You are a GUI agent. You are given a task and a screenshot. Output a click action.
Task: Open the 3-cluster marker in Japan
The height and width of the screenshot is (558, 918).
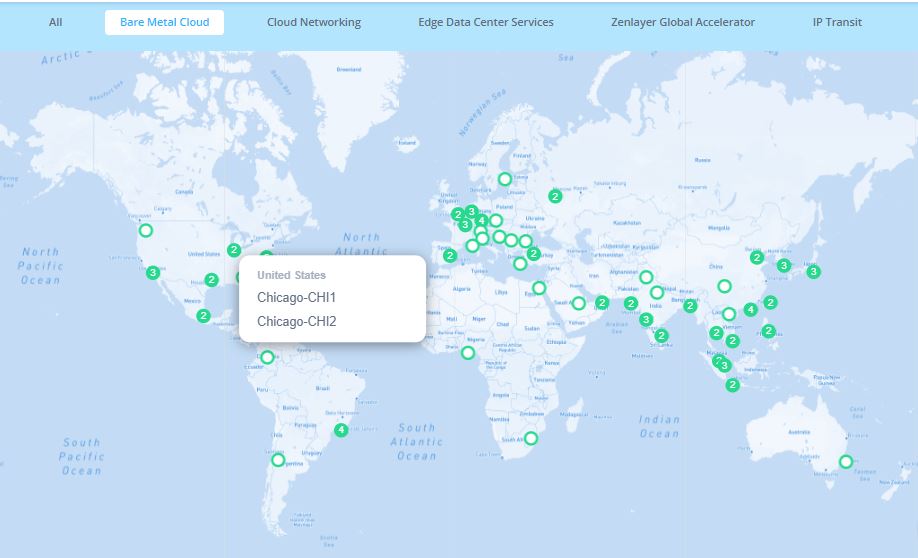click(813, 272)
